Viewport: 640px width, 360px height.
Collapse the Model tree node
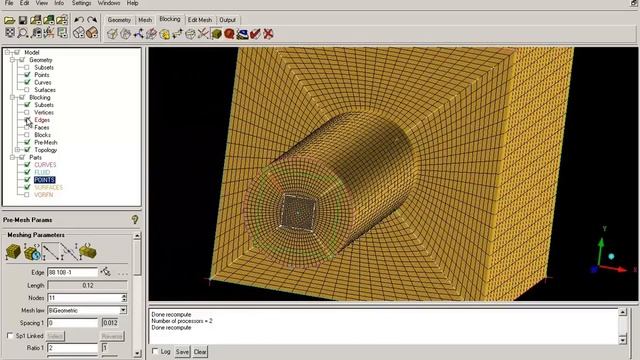(7, 52)
